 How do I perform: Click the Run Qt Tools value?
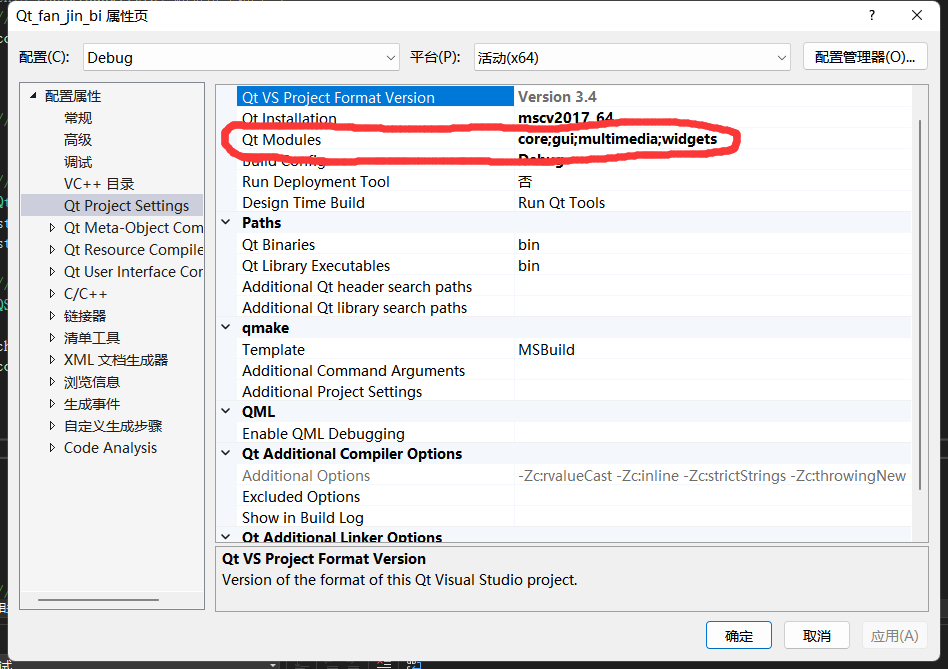561,202
